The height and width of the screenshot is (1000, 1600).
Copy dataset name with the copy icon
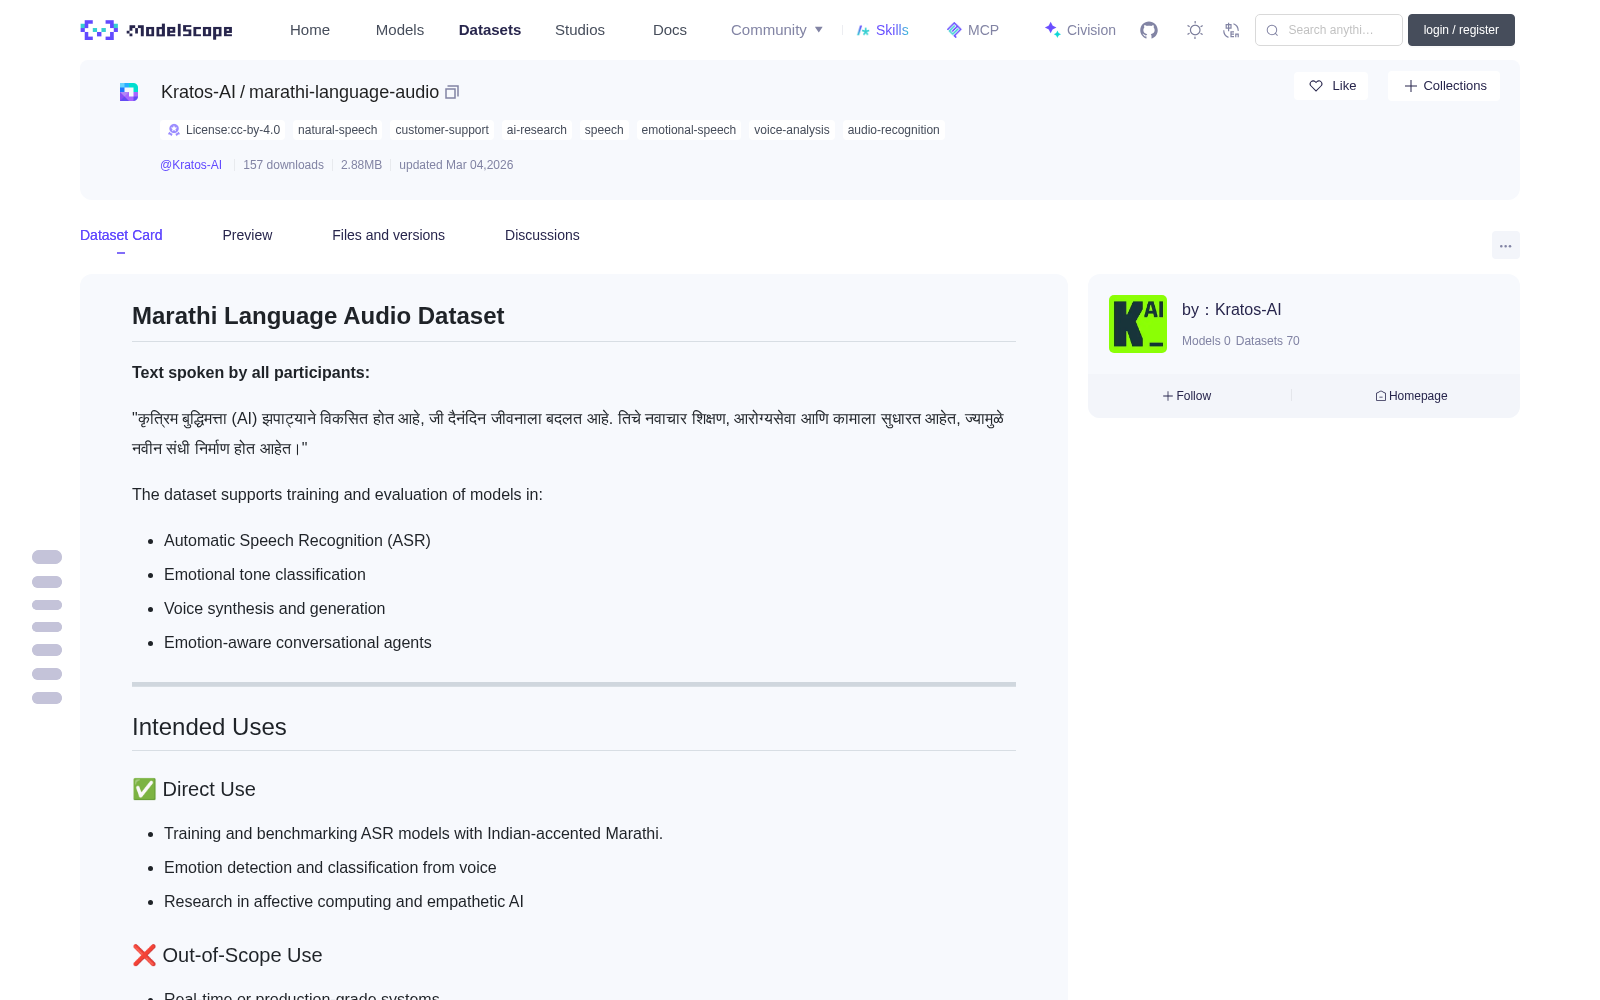[x=452, y=92]
